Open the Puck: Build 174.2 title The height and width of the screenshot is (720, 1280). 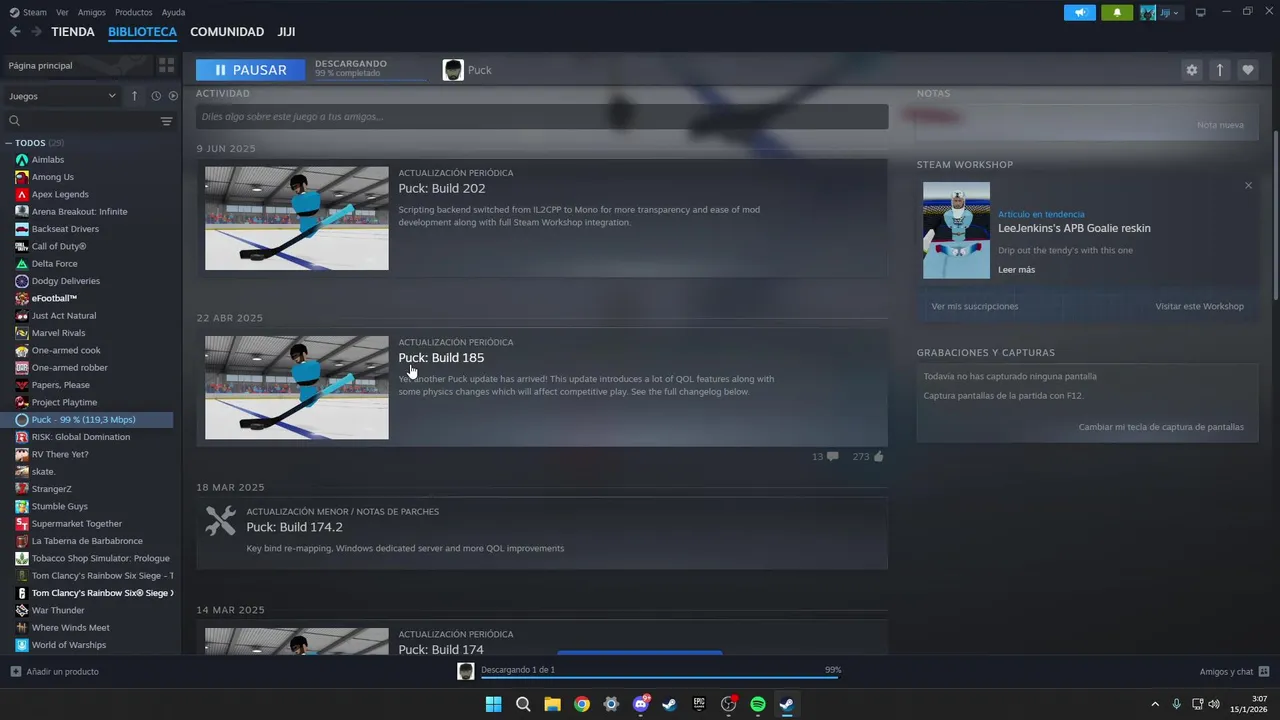pos(294,527)
